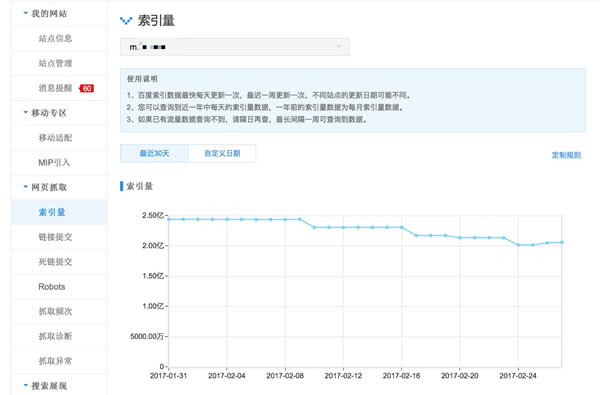The image size is (600, 395).
Task: Collapse the 移动专区 section arrow
Action: tap(26, 113)
